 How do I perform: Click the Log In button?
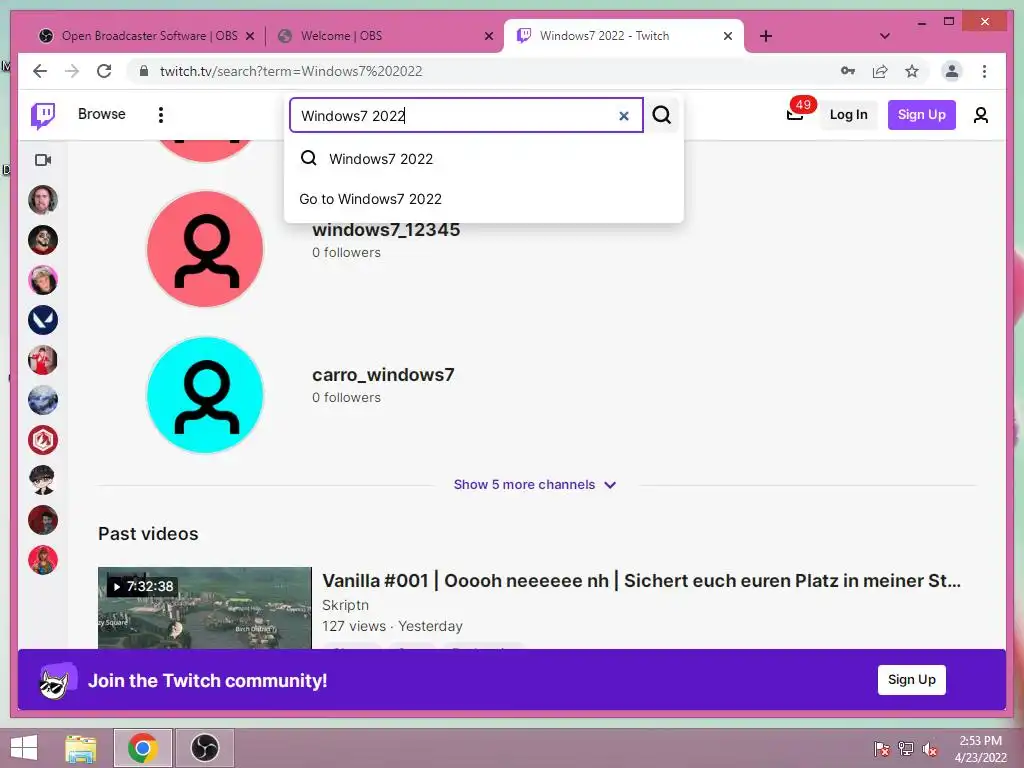coord(848,115)
